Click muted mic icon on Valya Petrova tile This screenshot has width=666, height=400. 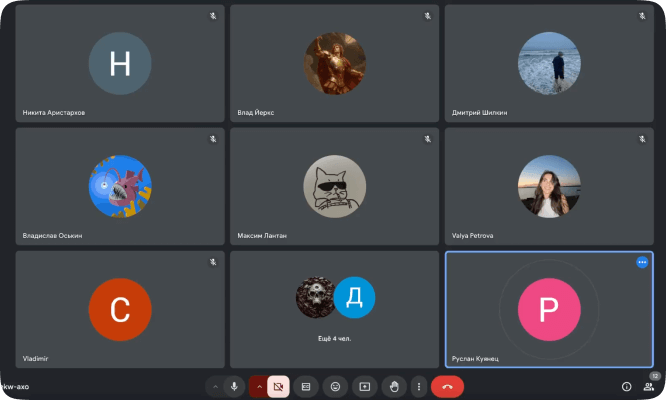[x=641, y=139]
